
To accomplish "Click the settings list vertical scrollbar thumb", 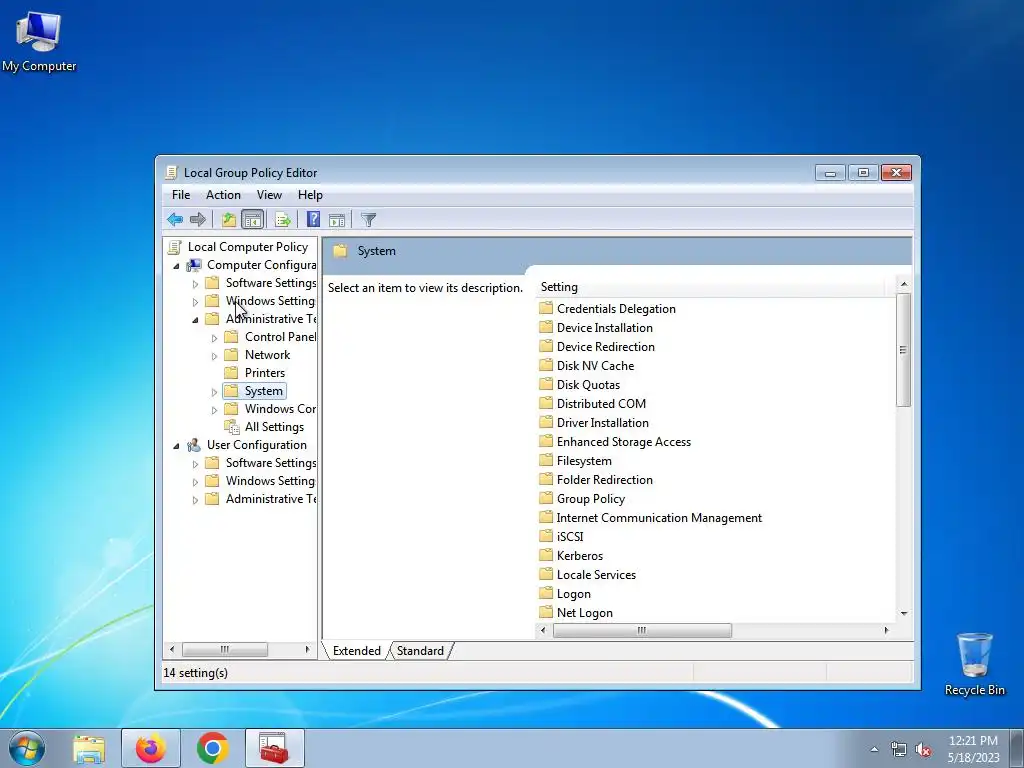I will pos(903,350).
